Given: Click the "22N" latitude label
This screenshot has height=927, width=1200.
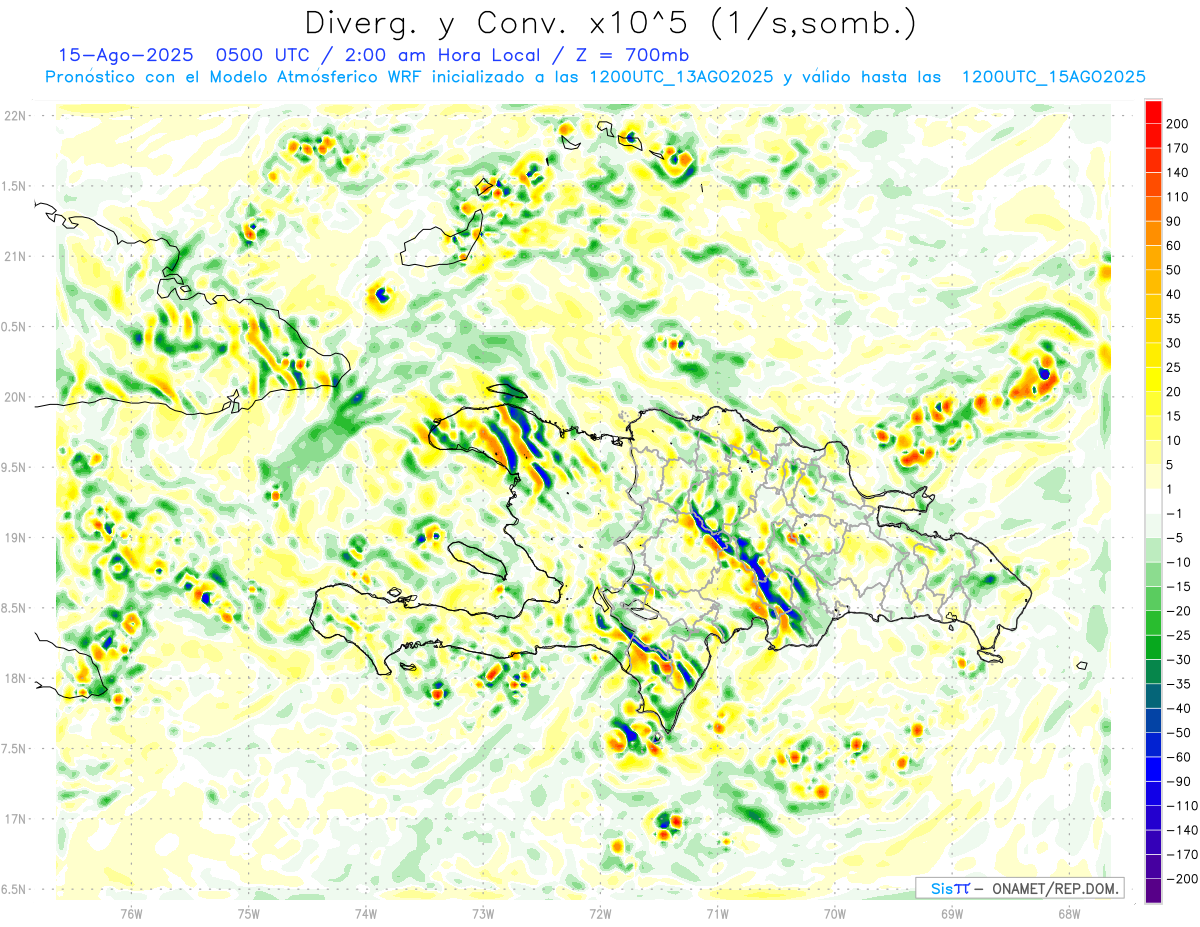Looking at the screenshot, I should click(15, 115).
